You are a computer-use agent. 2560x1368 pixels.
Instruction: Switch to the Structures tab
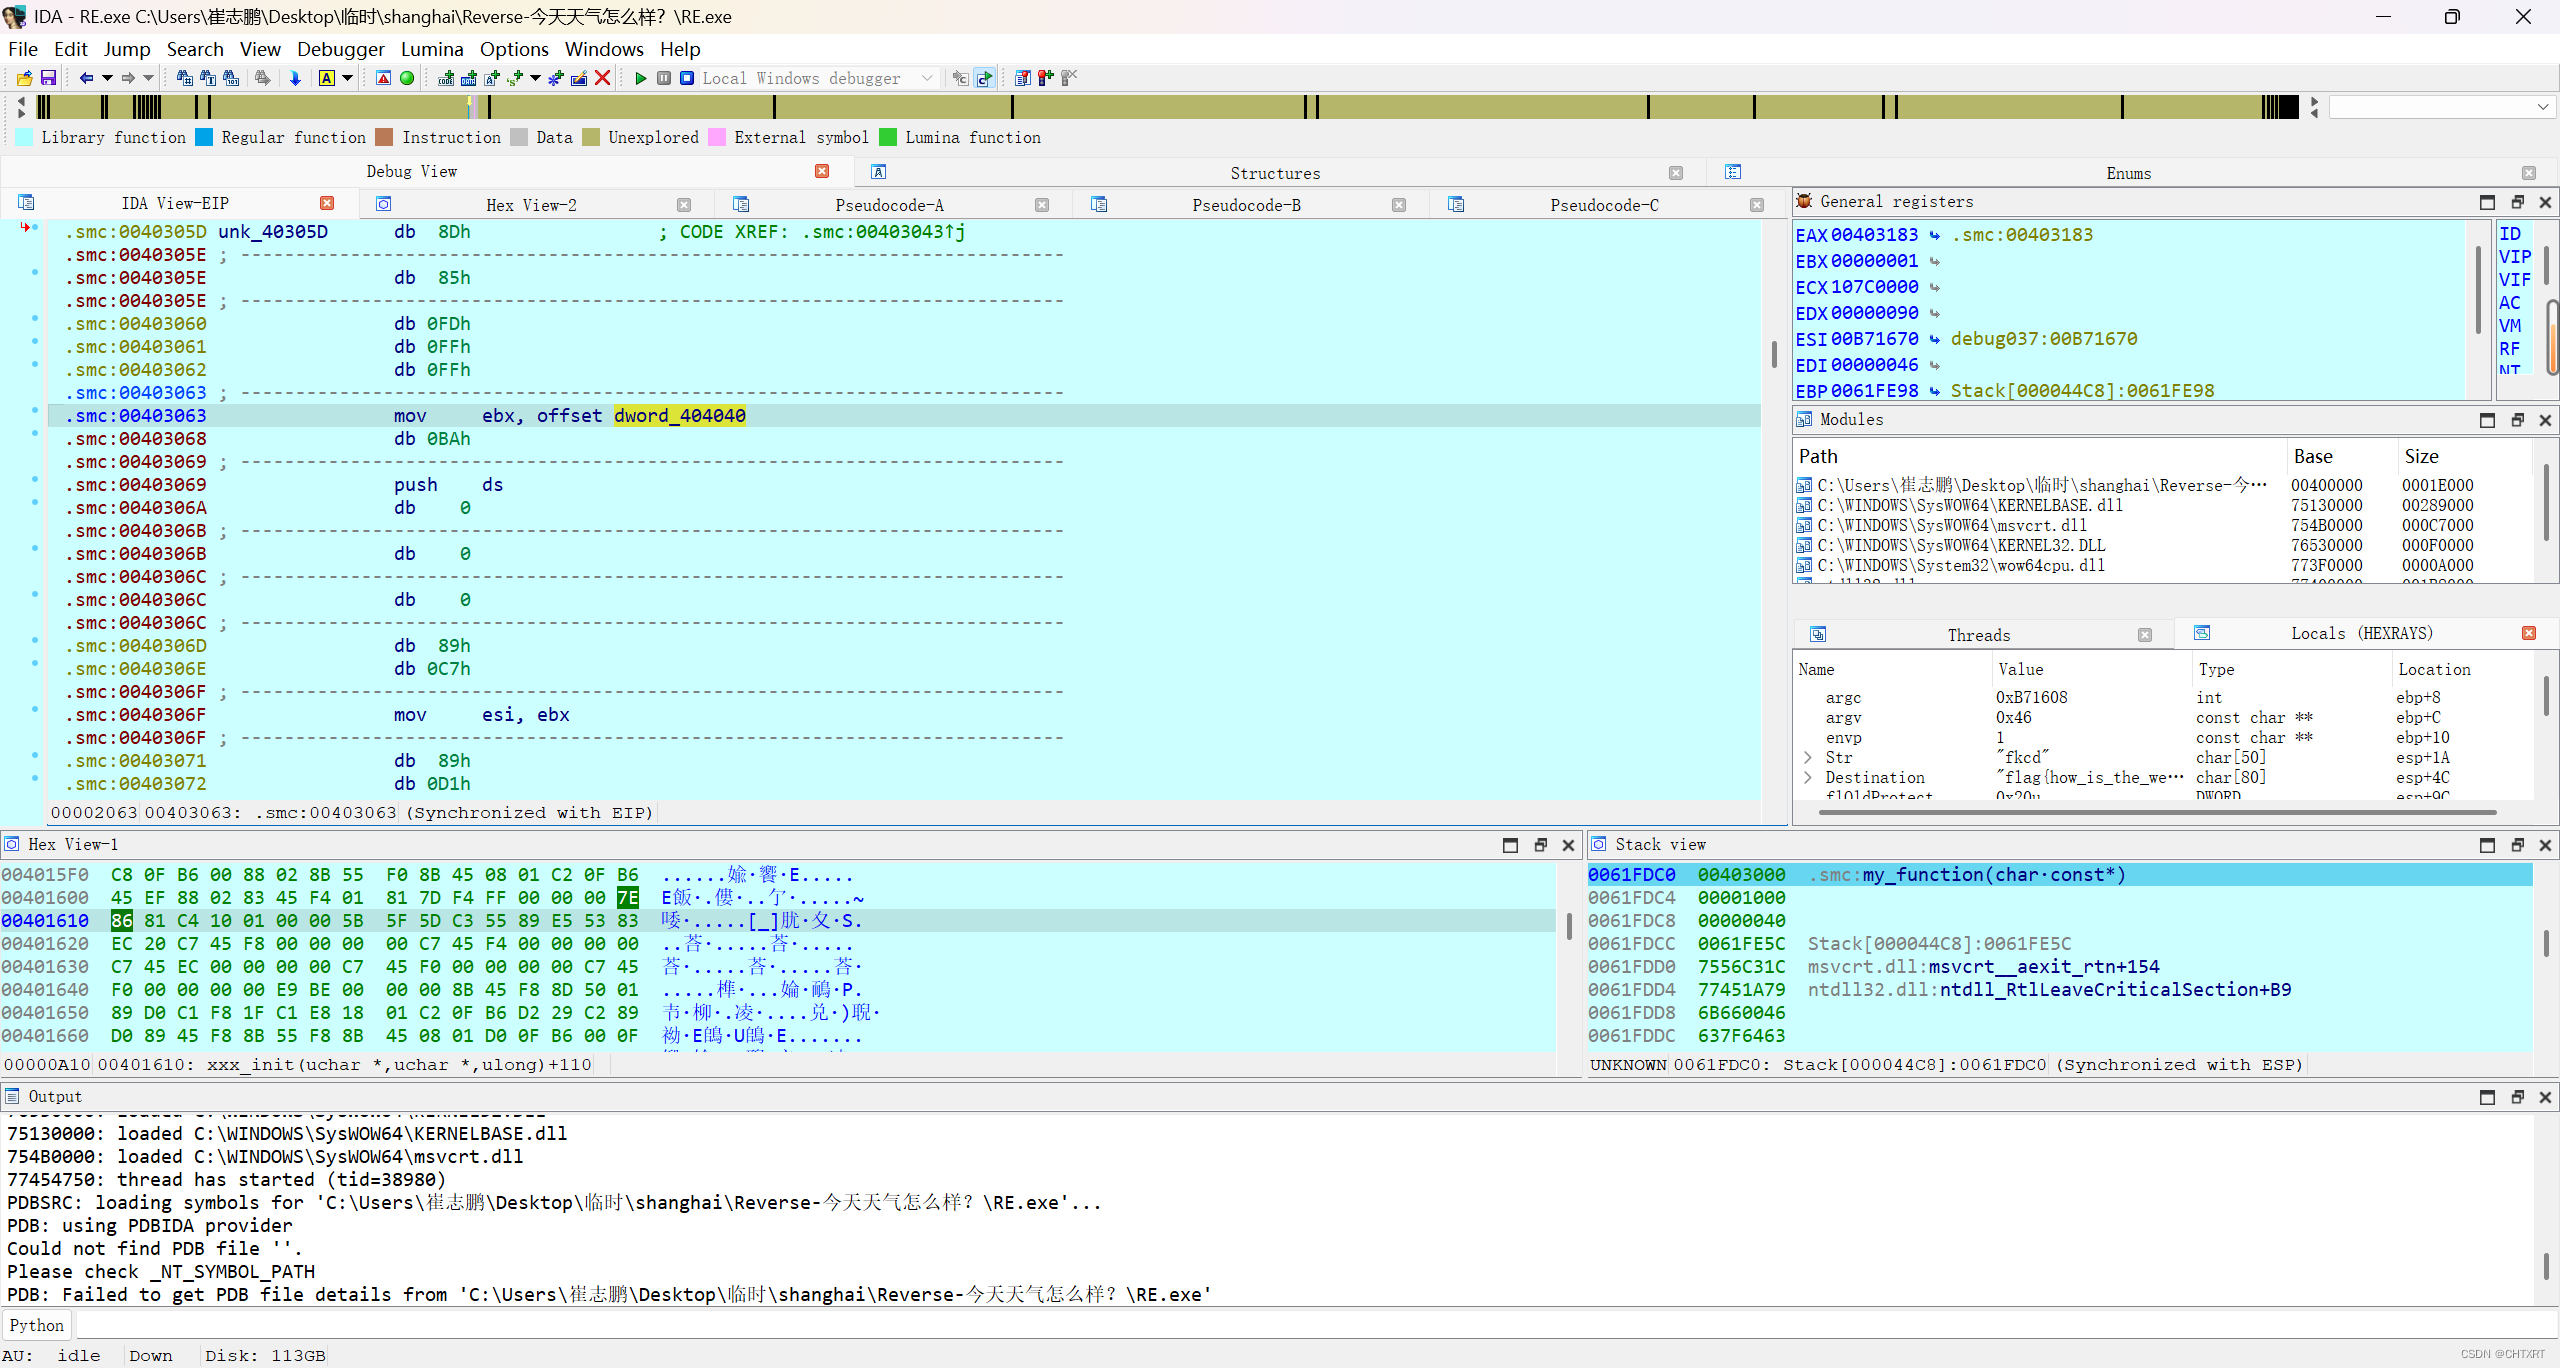pos(1275,173)
